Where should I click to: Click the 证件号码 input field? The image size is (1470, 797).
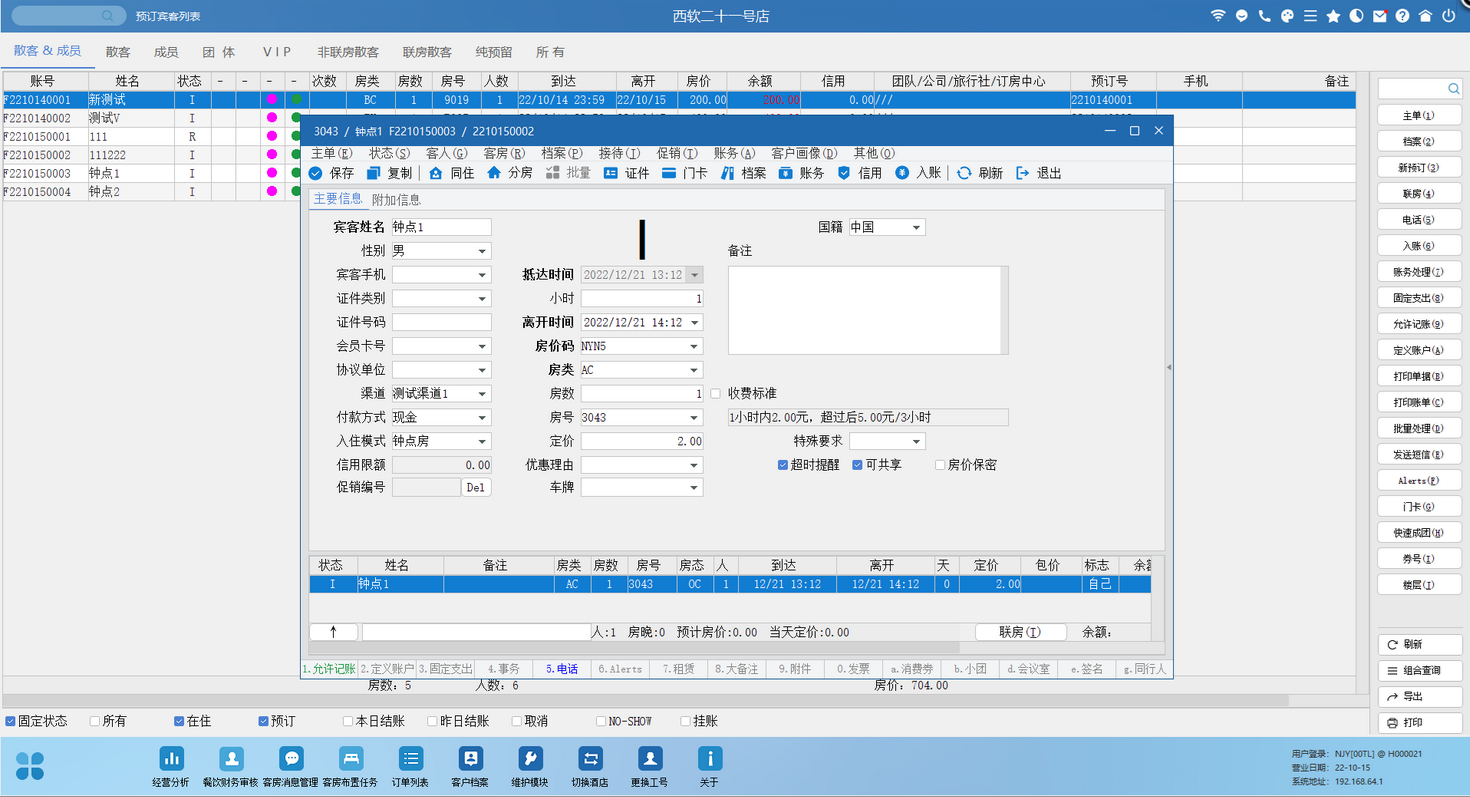point(441,322)
